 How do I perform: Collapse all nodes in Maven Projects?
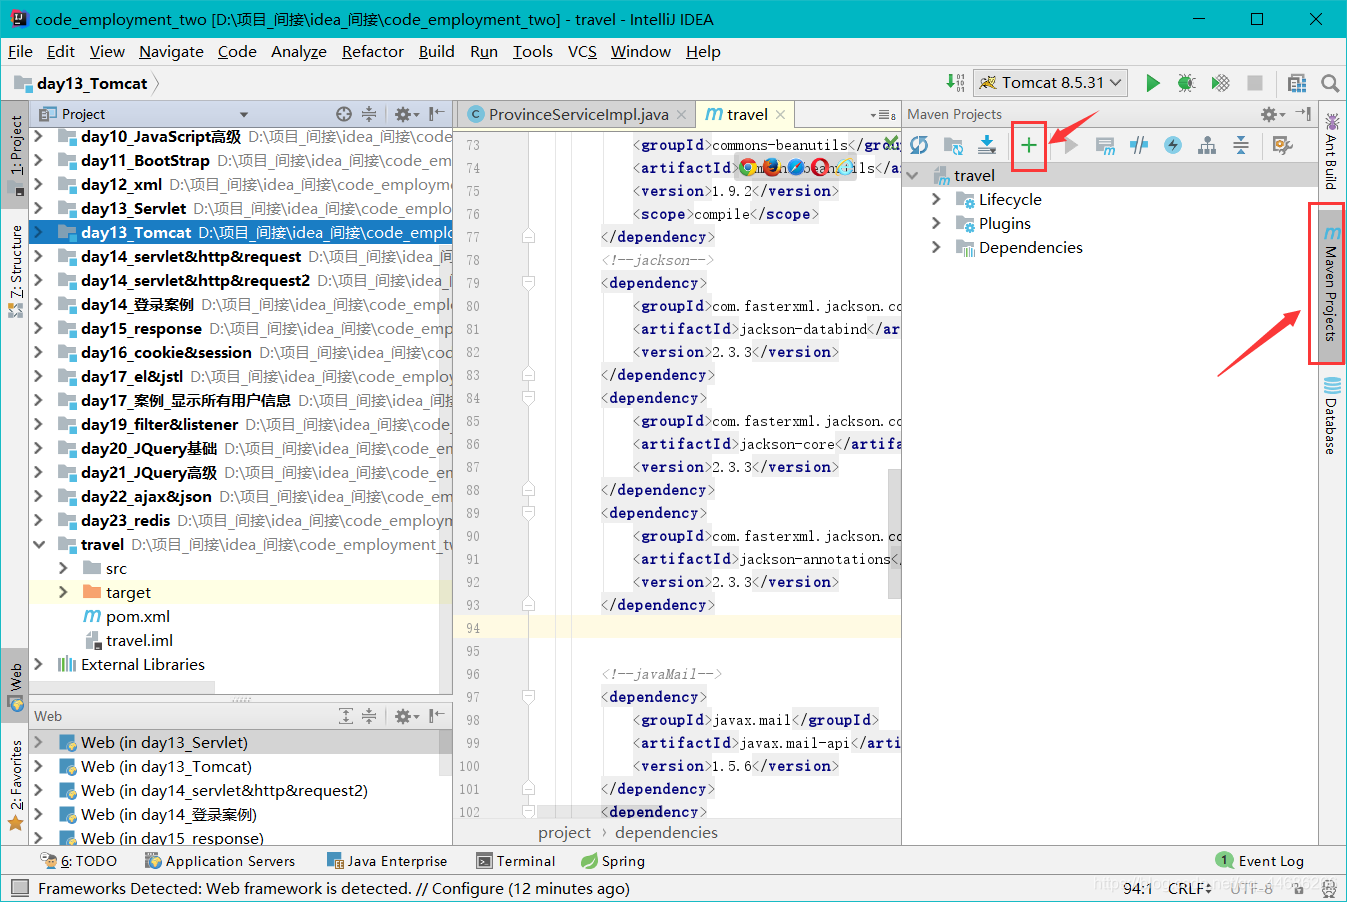[1241, 145]
